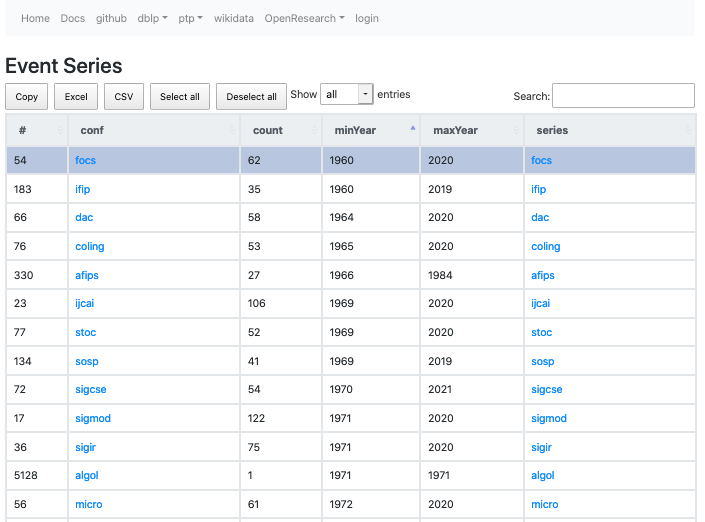The image size is (705, 522).
Task: Open ijcai link in series column
Action: 540,303
